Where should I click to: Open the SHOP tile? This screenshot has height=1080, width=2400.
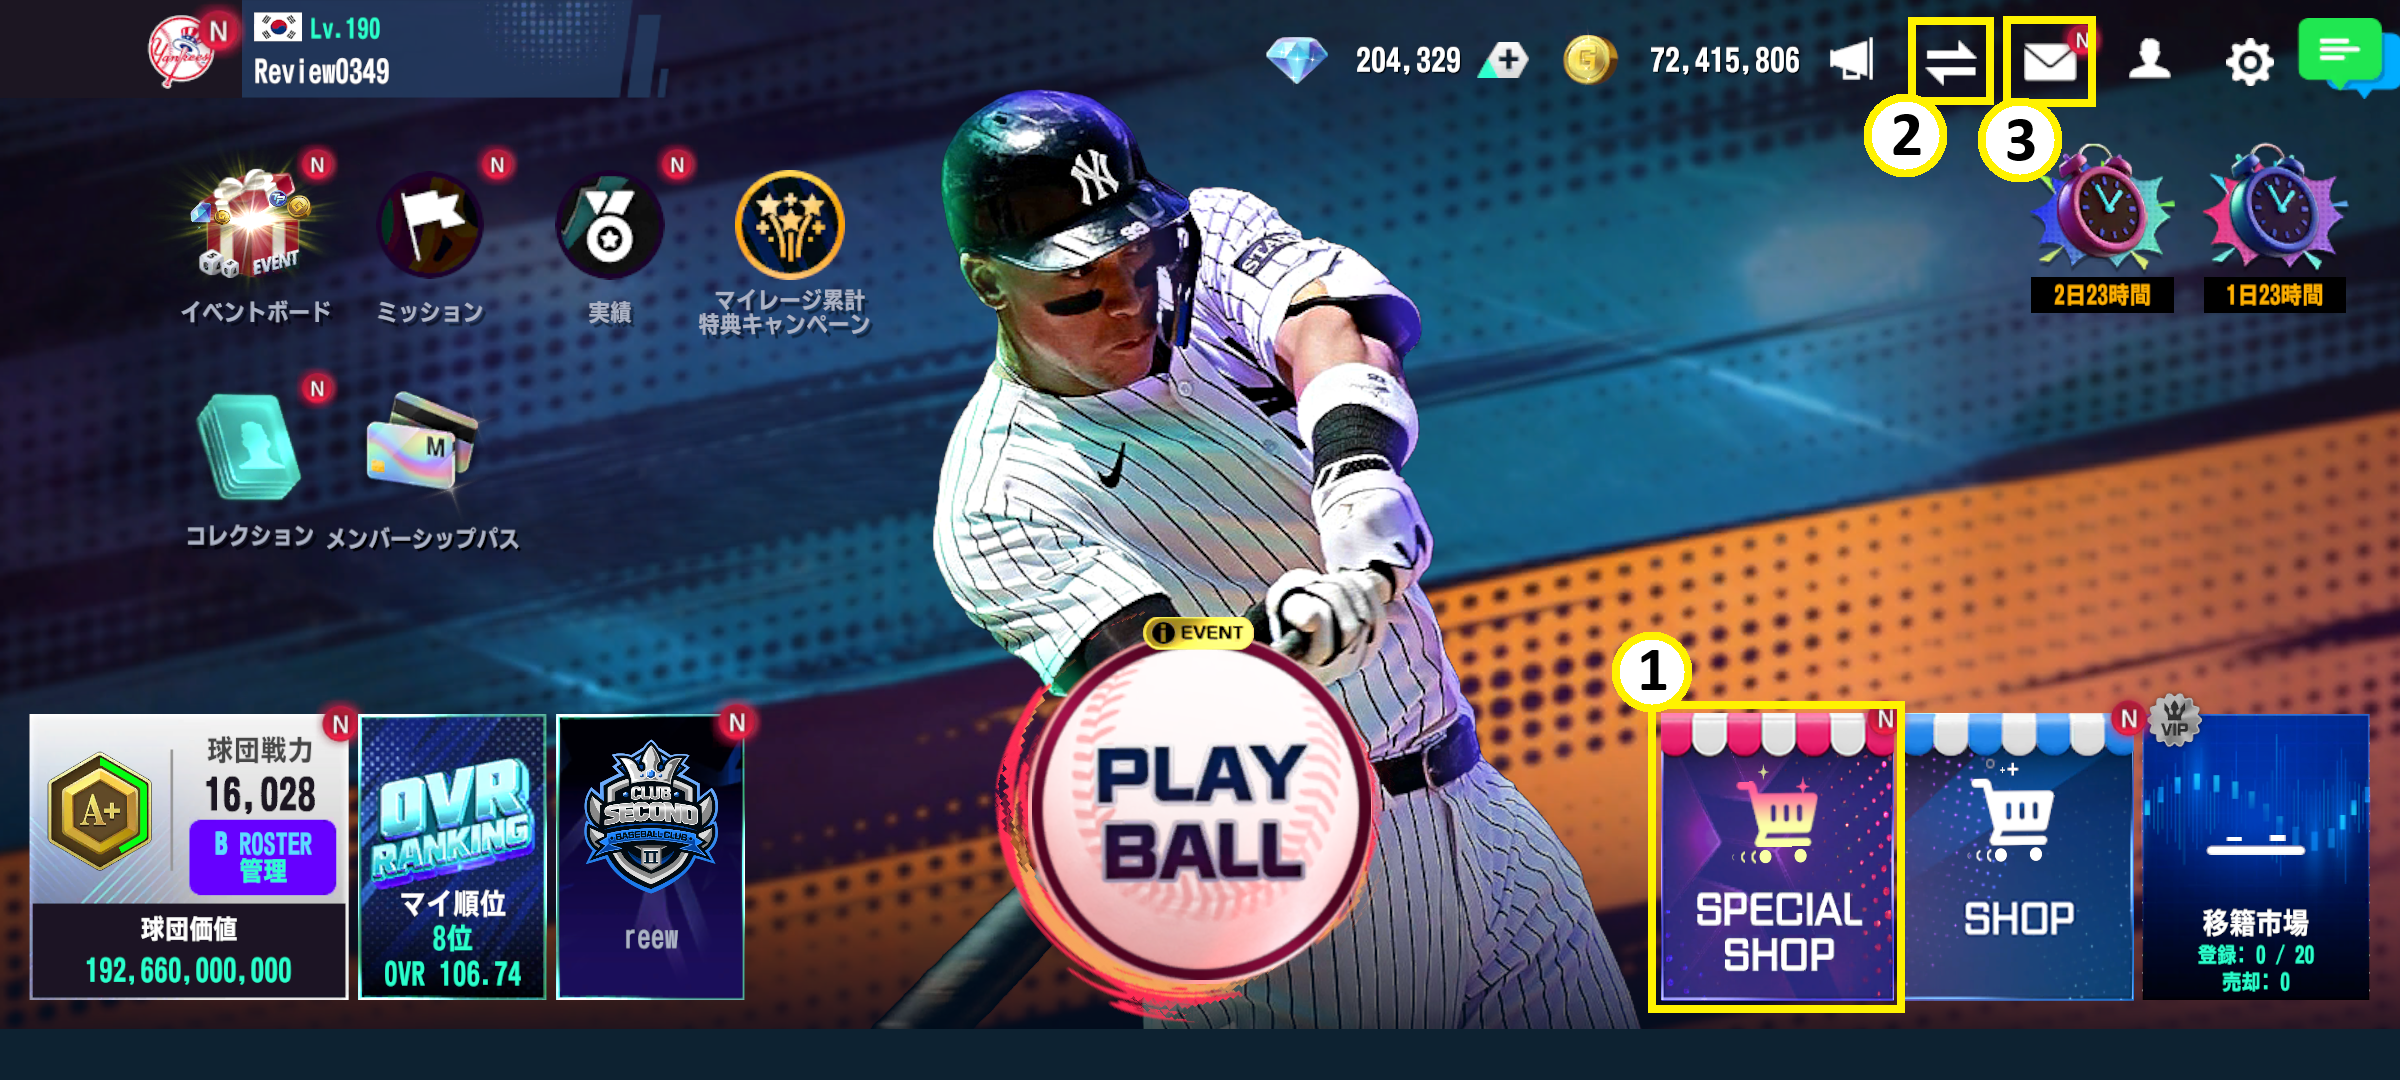pos(2019,856)
